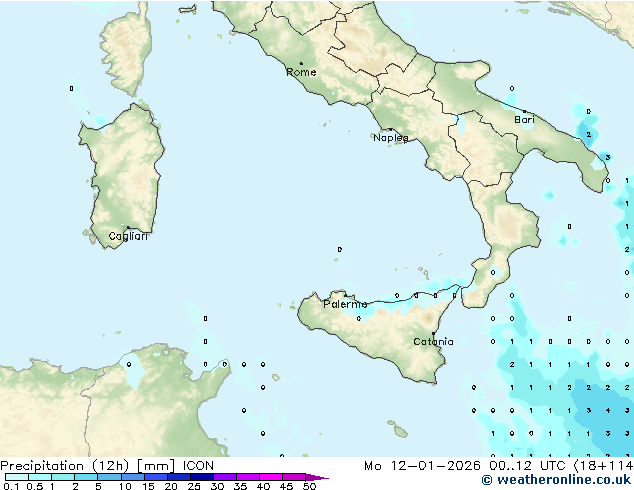Click the Catania city marker dot

click(433, 334)
